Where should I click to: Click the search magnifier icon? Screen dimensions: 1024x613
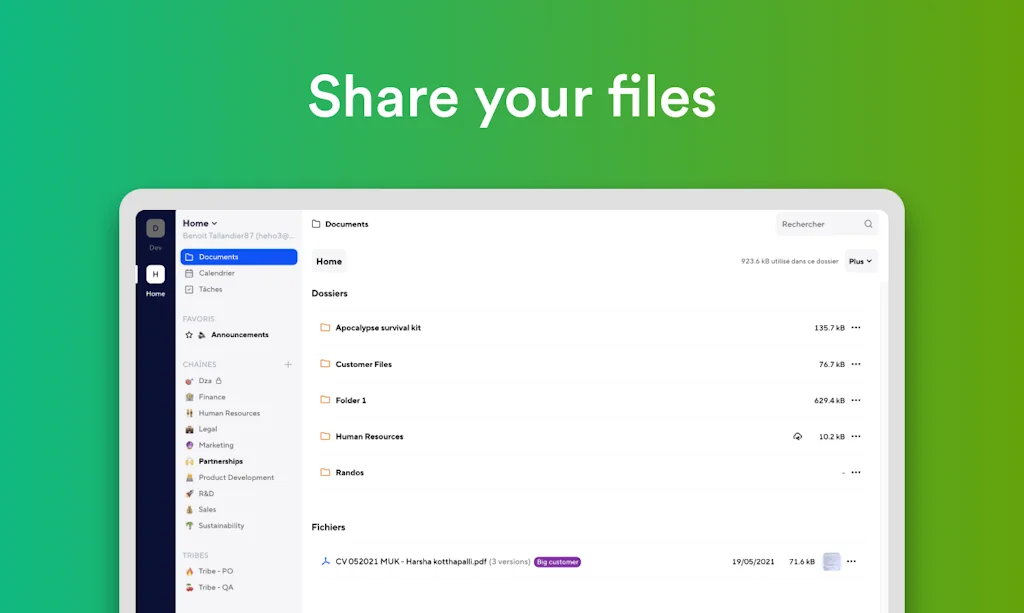pos(868,224)
